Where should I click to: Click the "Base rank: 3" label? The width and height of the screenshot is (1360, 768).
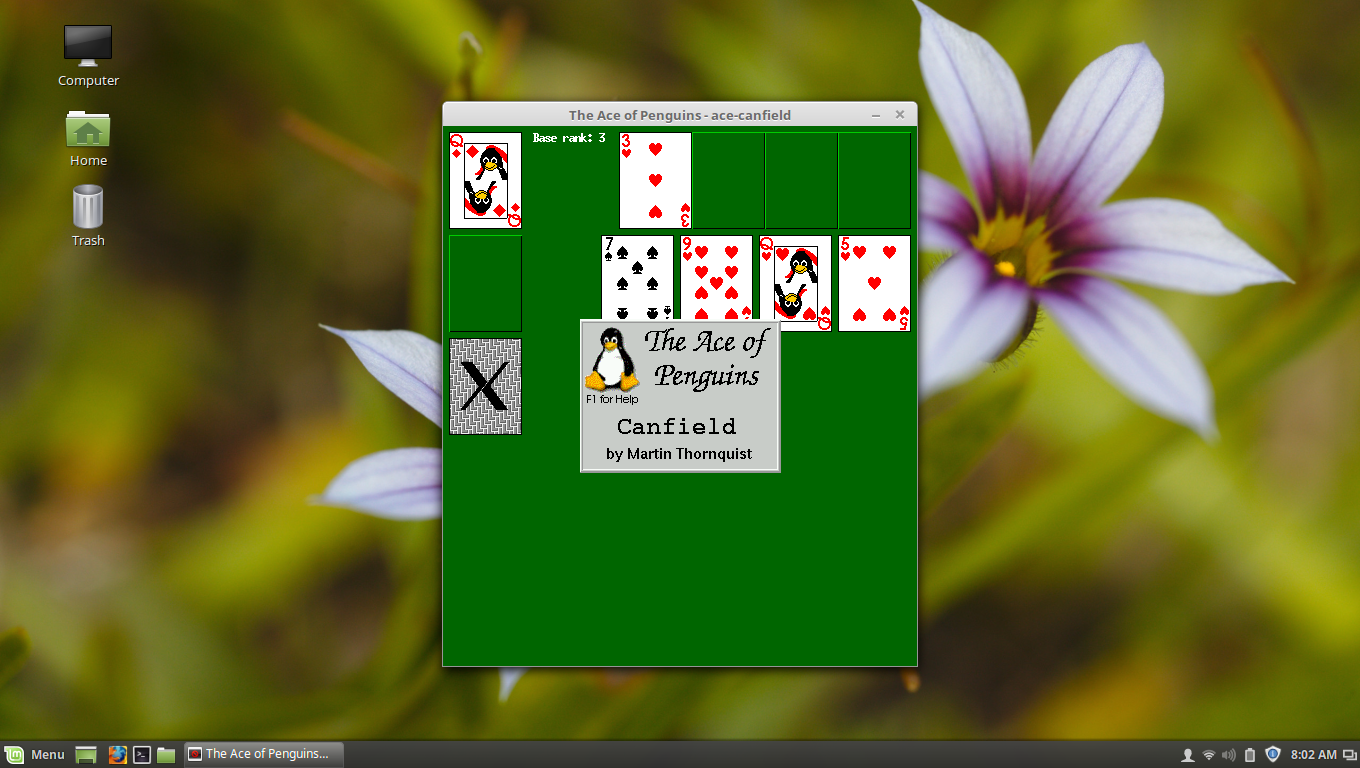(569, 138)
